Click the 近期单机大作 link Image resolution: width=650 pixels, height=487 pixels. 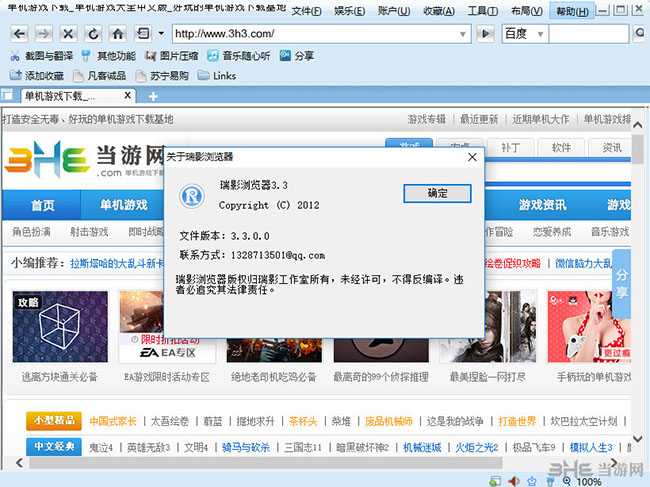coord(541,119)
